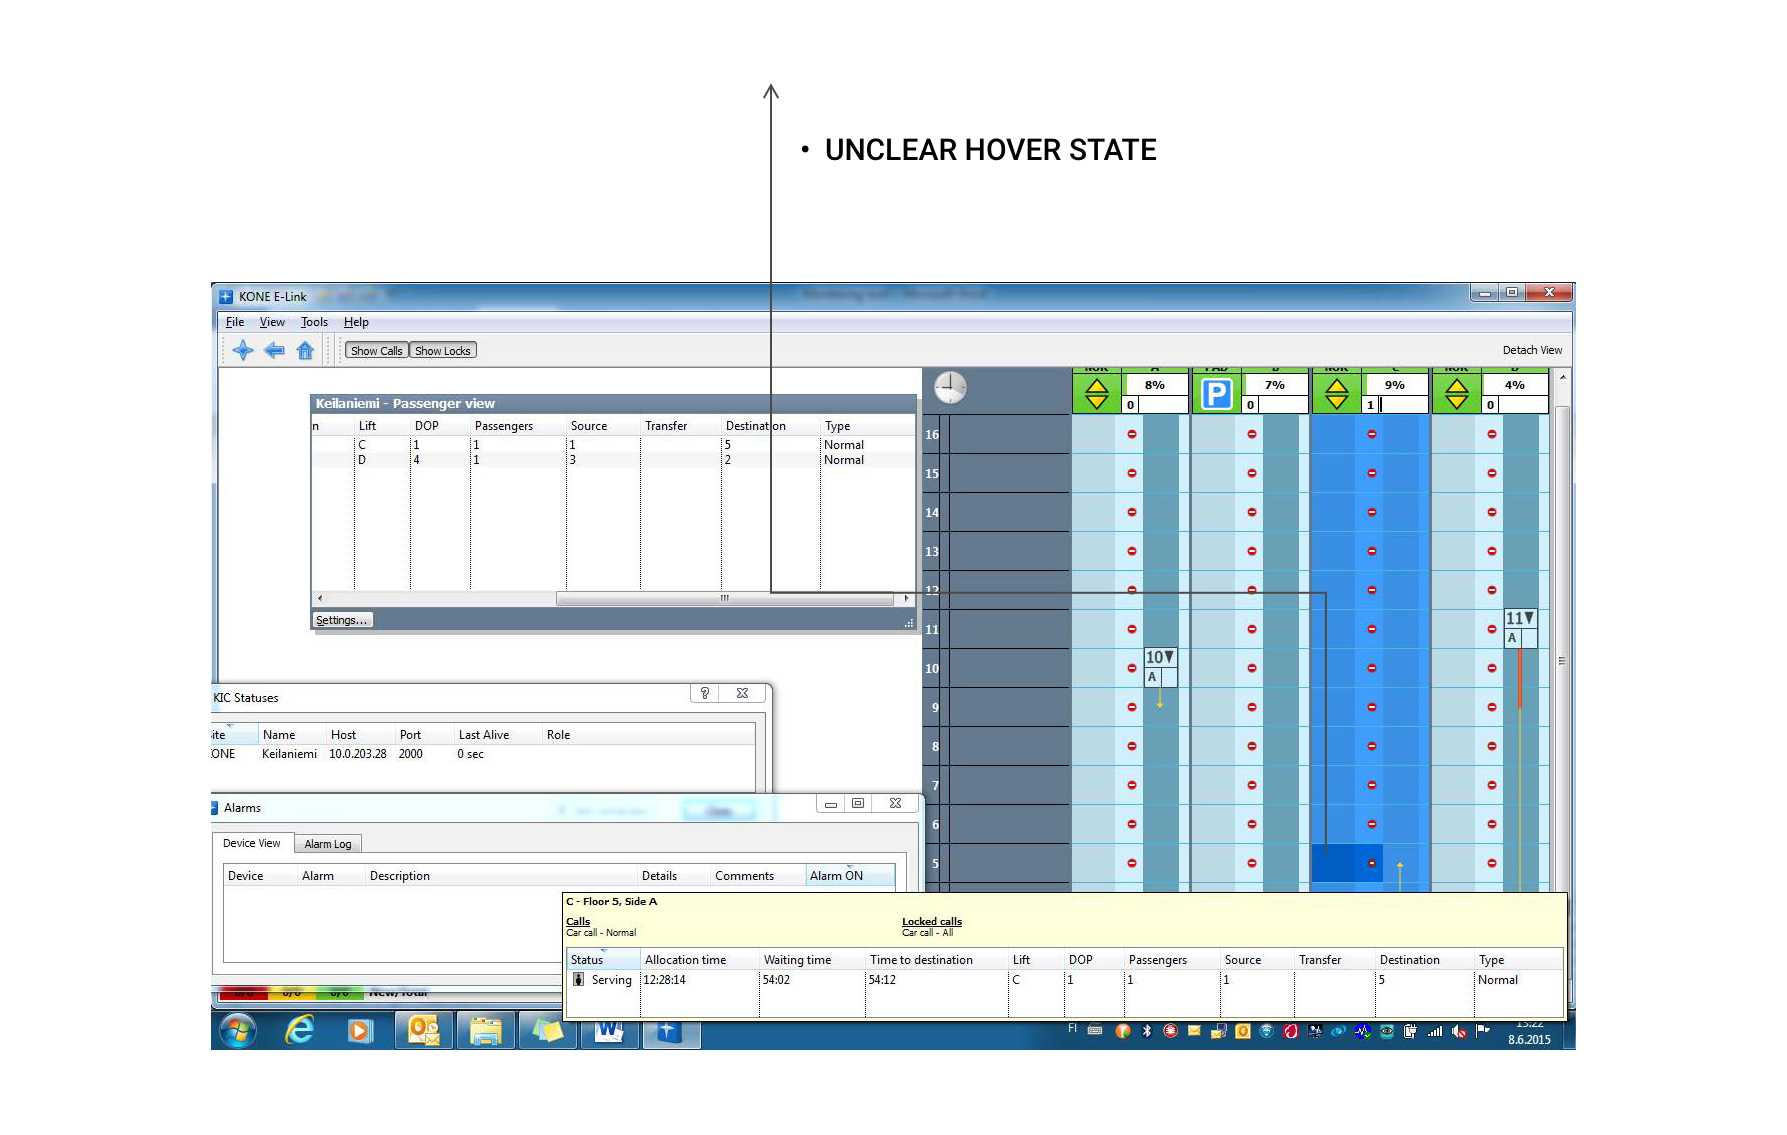Viewport: 1787px width, 1135px height.
Task: Open the File menu
Action: pyautogui.click(x=235, y=322)
